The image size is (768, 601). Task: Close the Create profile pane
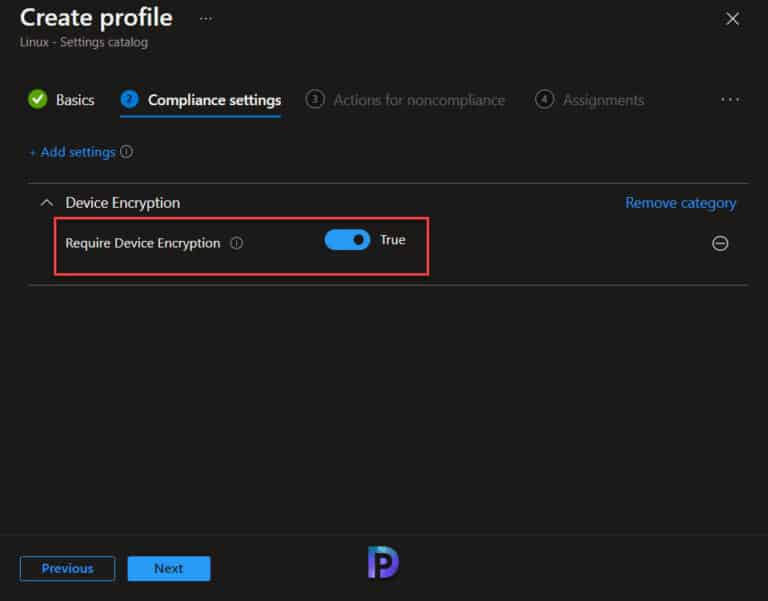732,19
